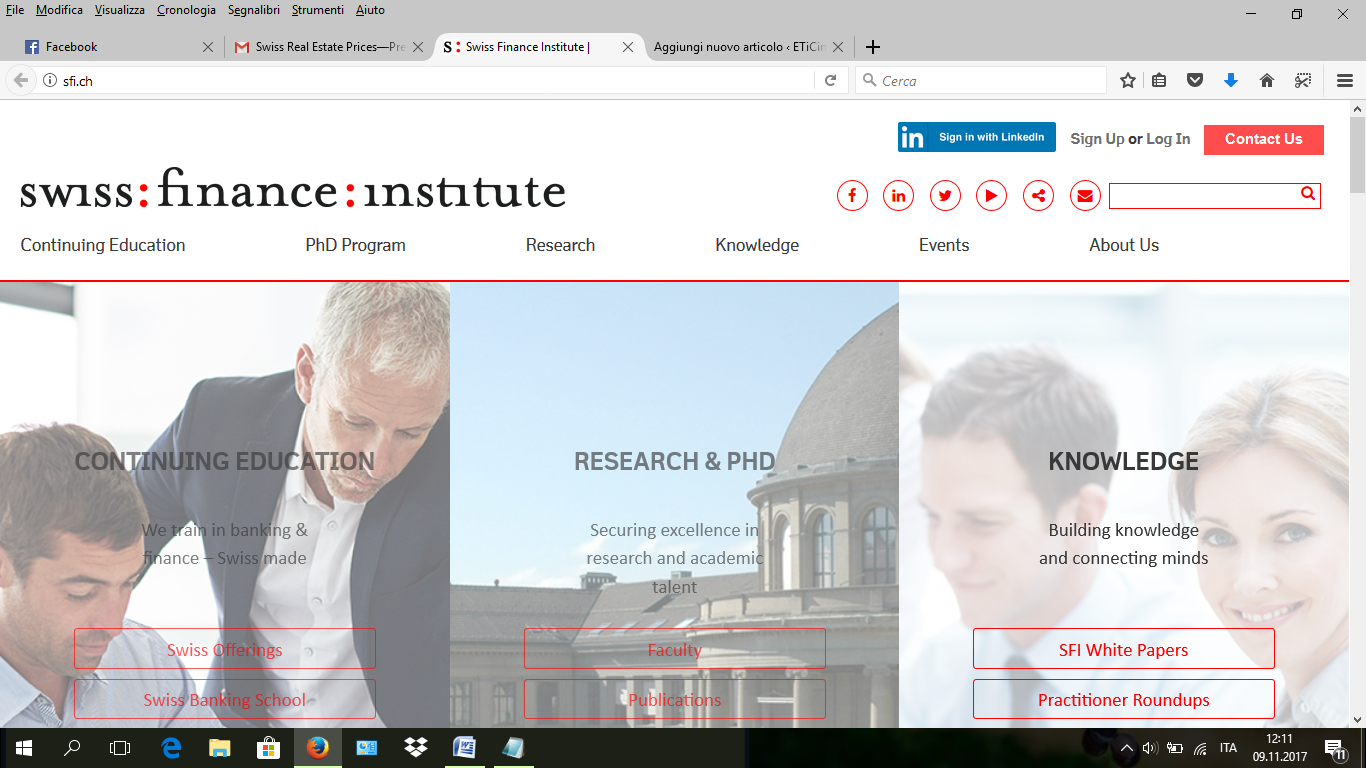Screen dimensions: 1366x768
Task: Bookmark this page with star icon
Action: [1128, 81]
